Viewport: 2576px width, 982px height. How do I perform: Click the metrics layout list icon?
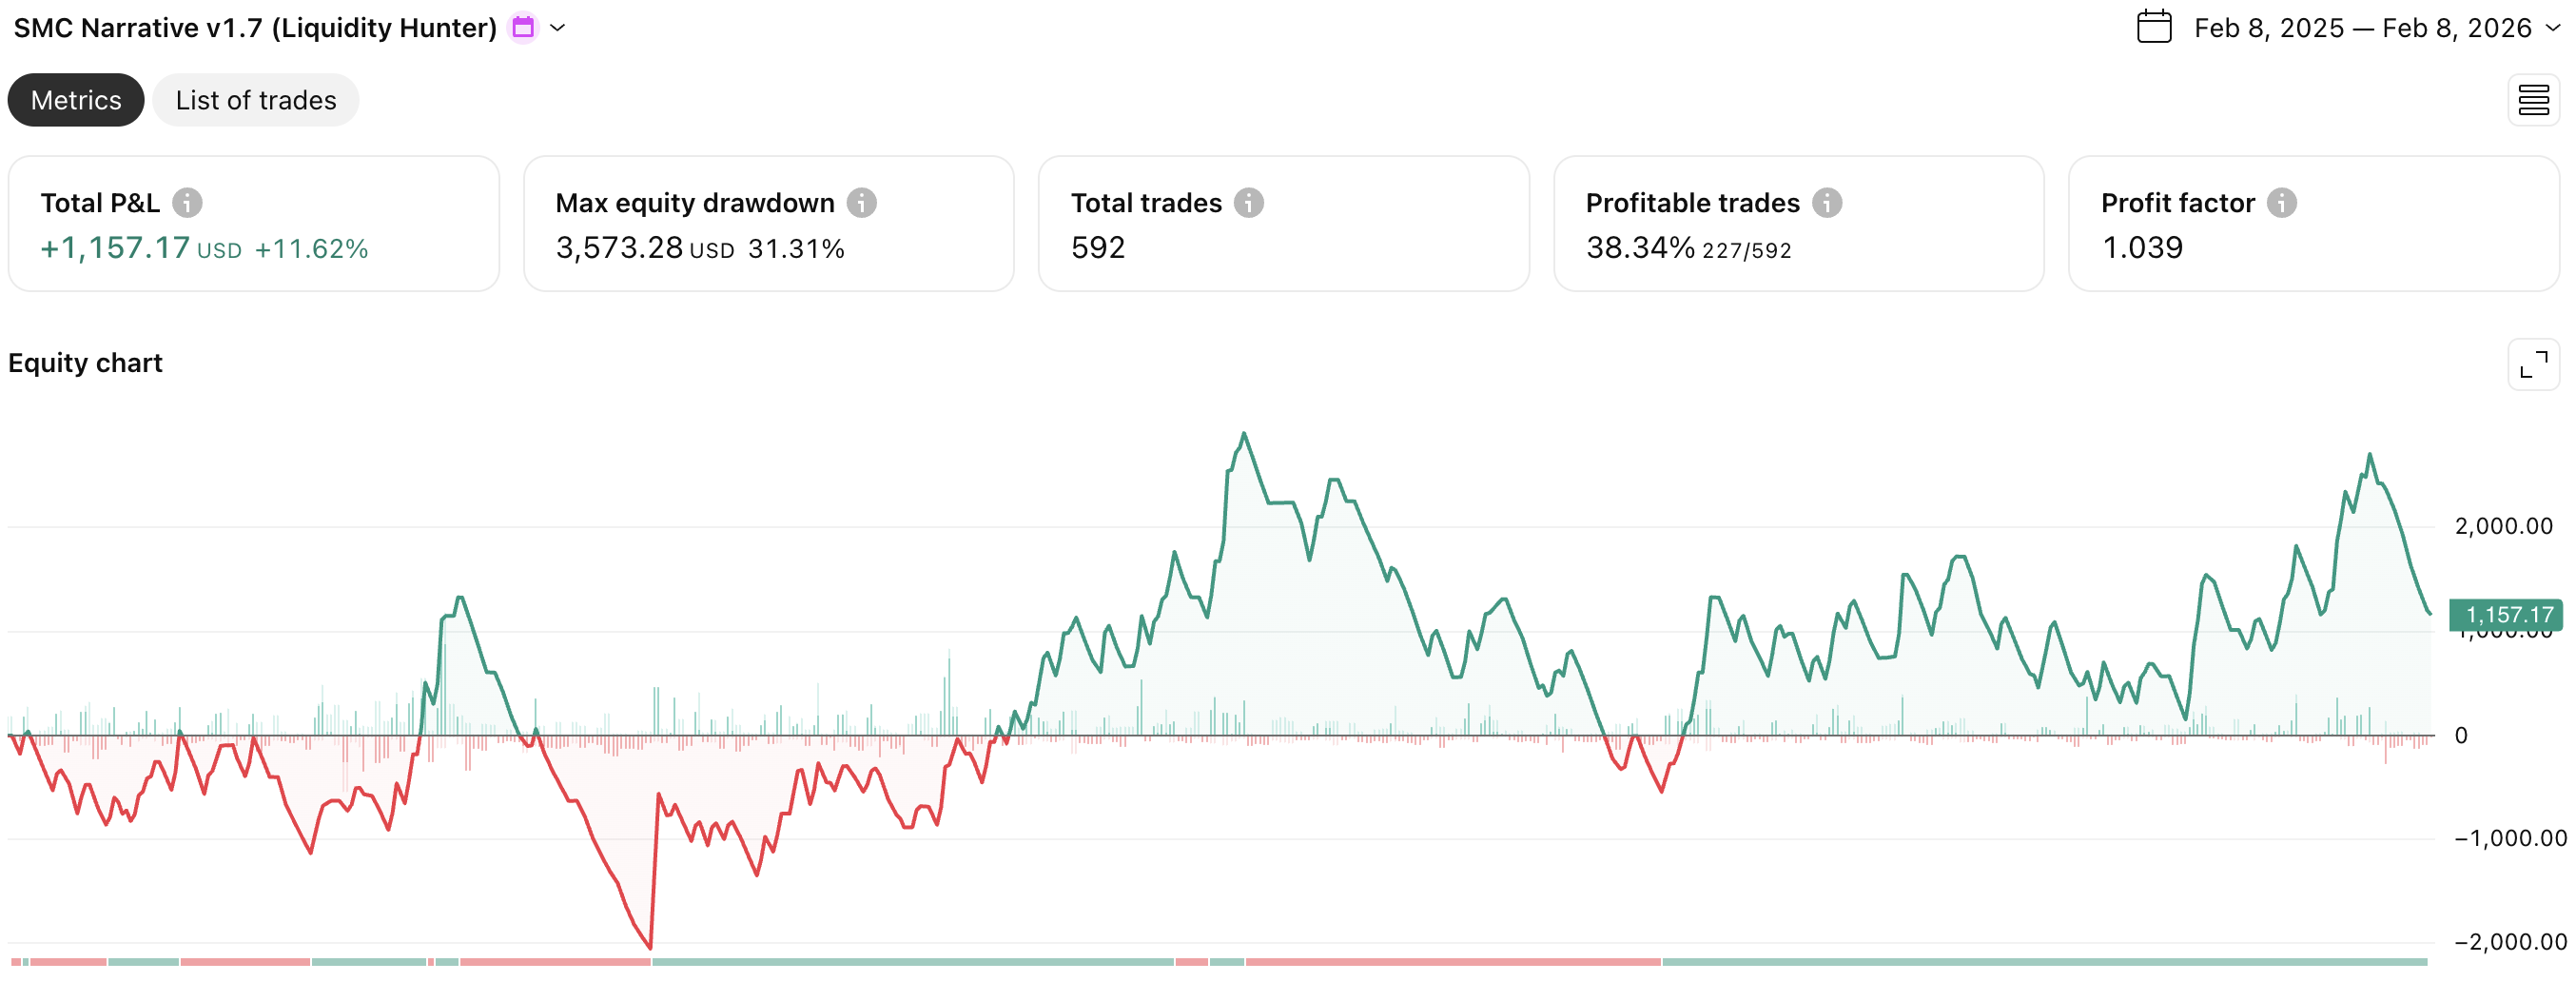(x=2533, y=100)
